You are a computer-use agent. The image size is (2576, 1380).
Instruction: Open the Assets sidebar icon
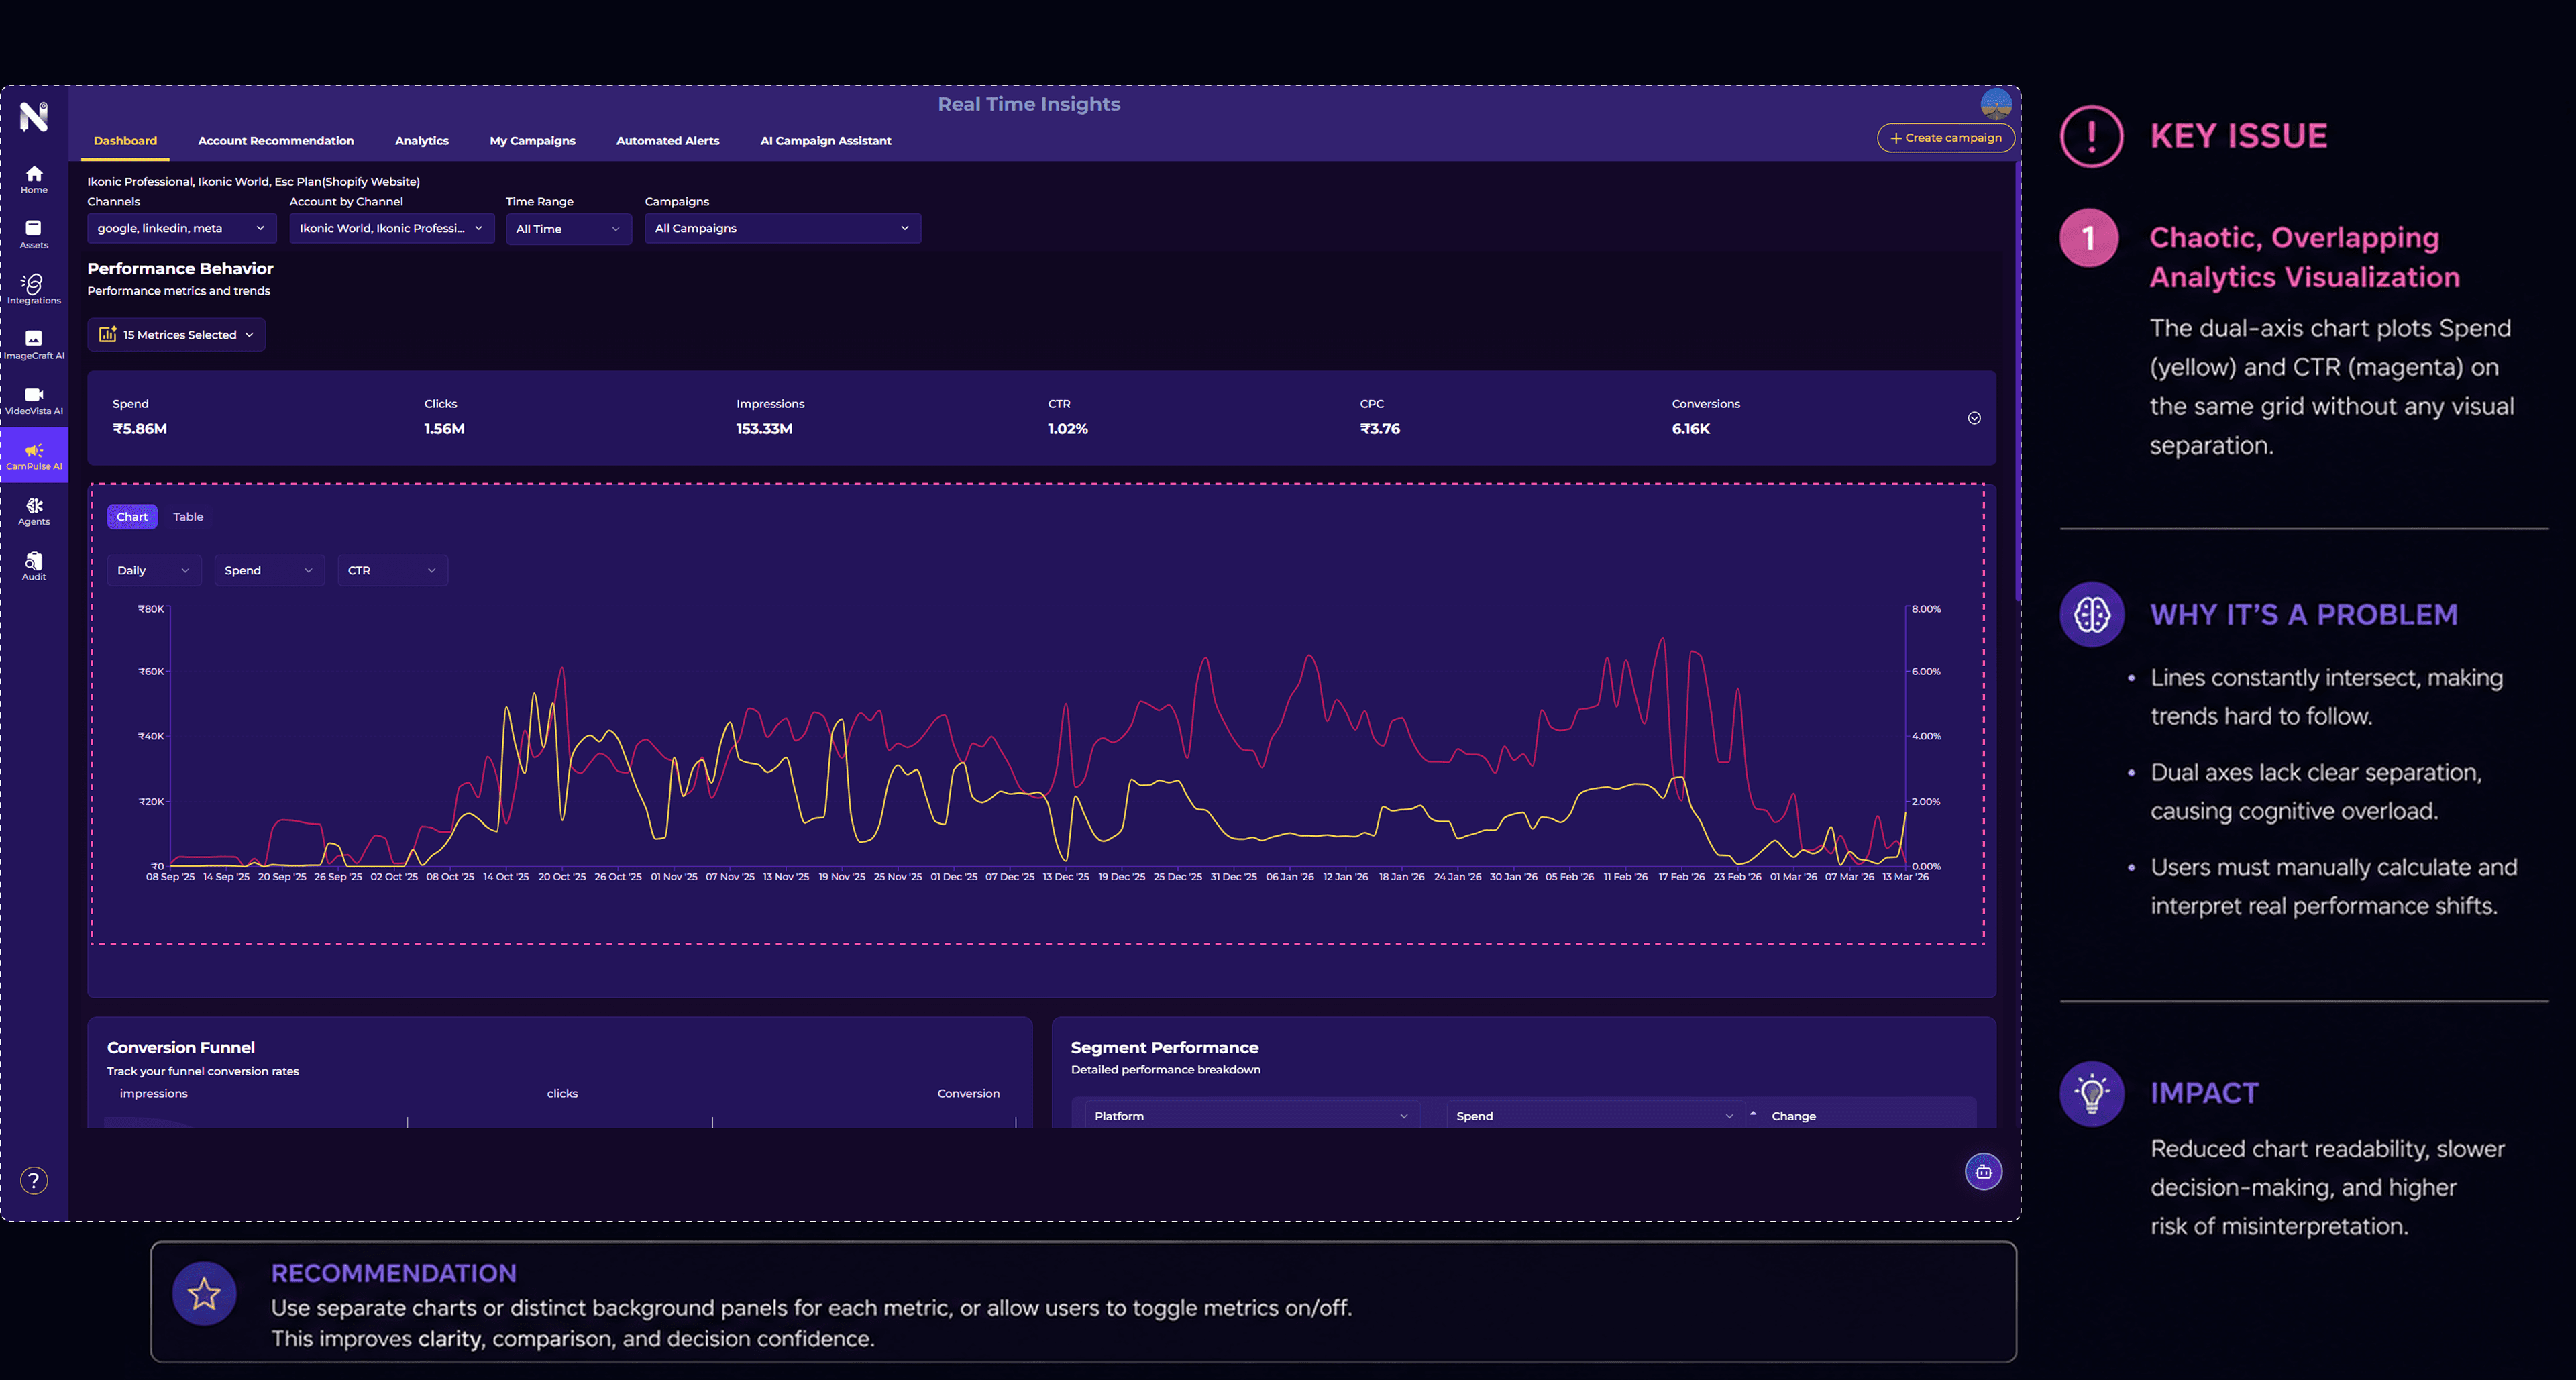click(x=34, y=234)
